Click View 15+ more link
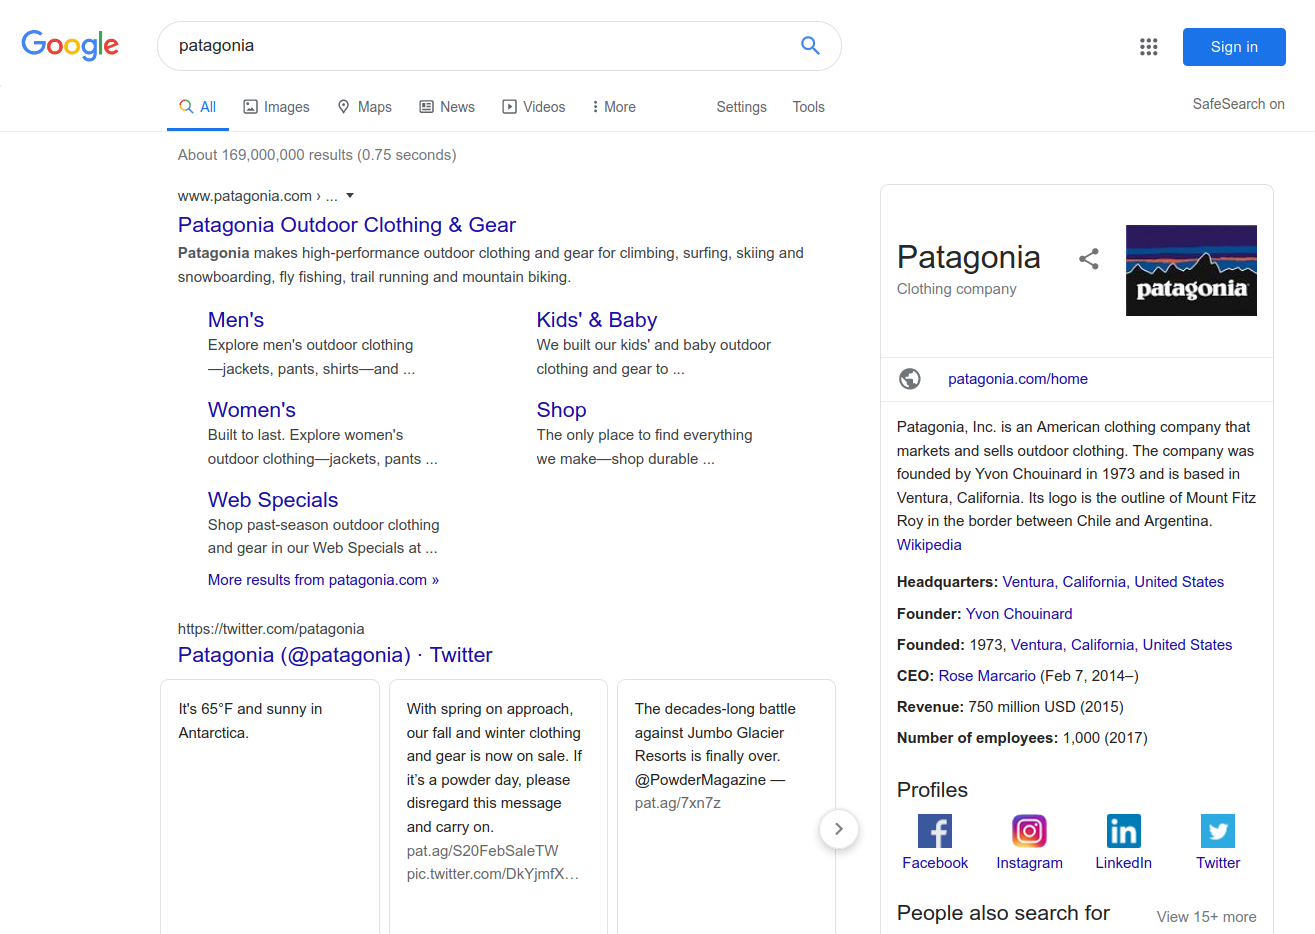This screenshot has width=1315, height=934. pos(1206,917)
